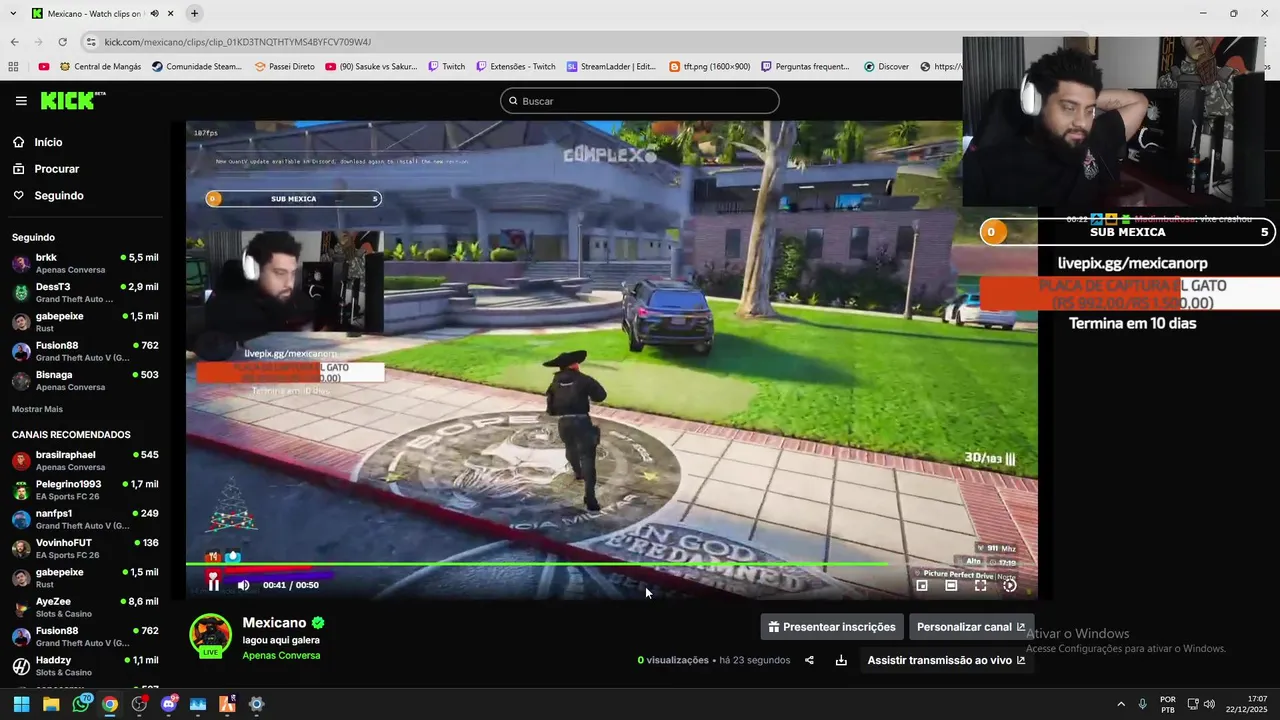This screenshot has width=1280, height=720.
Task: Open Pelegrino1993 recommended channel
Action: [x=85, y=489]
